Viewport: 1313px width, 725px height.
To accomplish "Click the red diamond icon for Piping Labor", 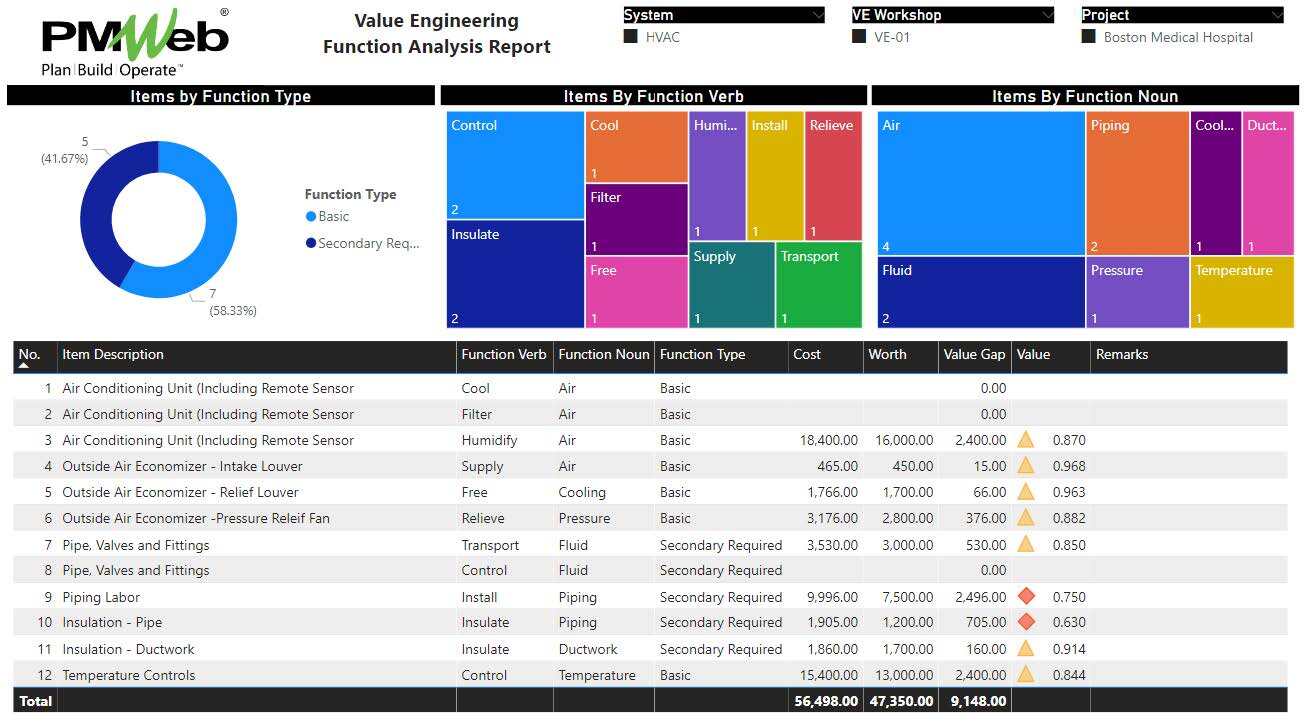I will click(1026, 597).
